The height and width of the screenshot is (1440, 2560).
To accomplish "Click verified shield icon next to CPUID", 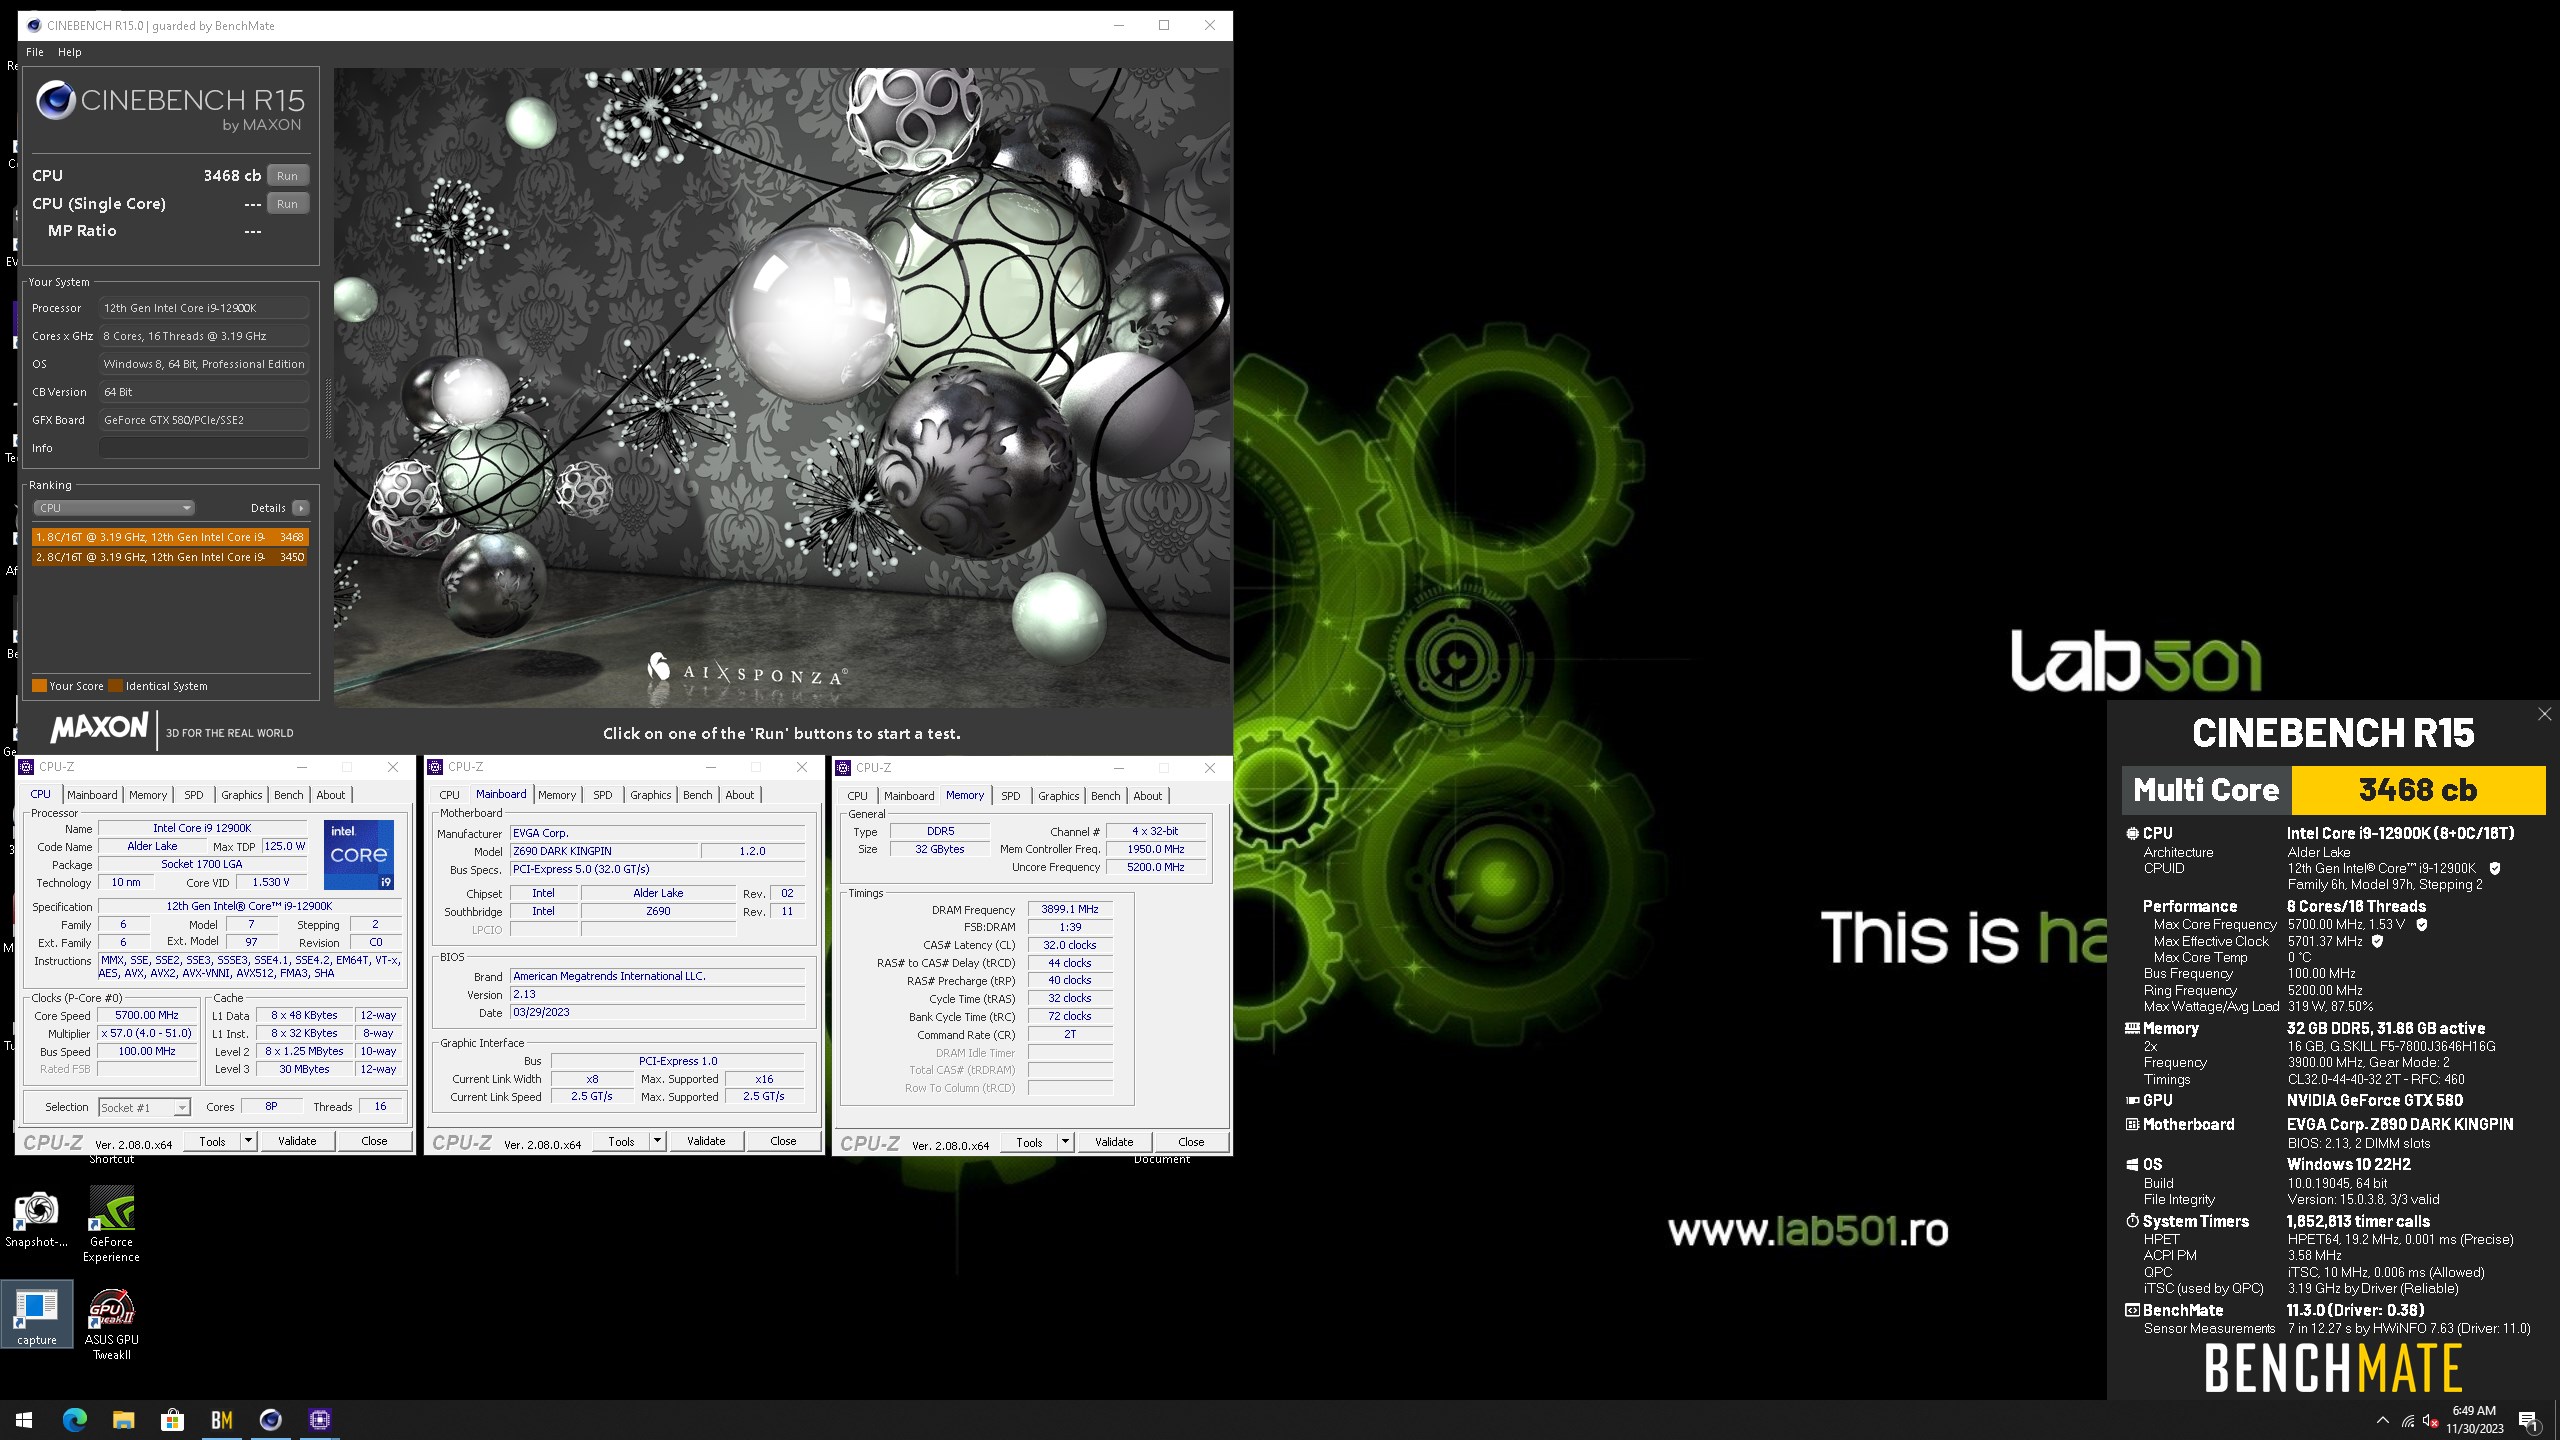I will pyautogui.click(x=2495, y=869).
